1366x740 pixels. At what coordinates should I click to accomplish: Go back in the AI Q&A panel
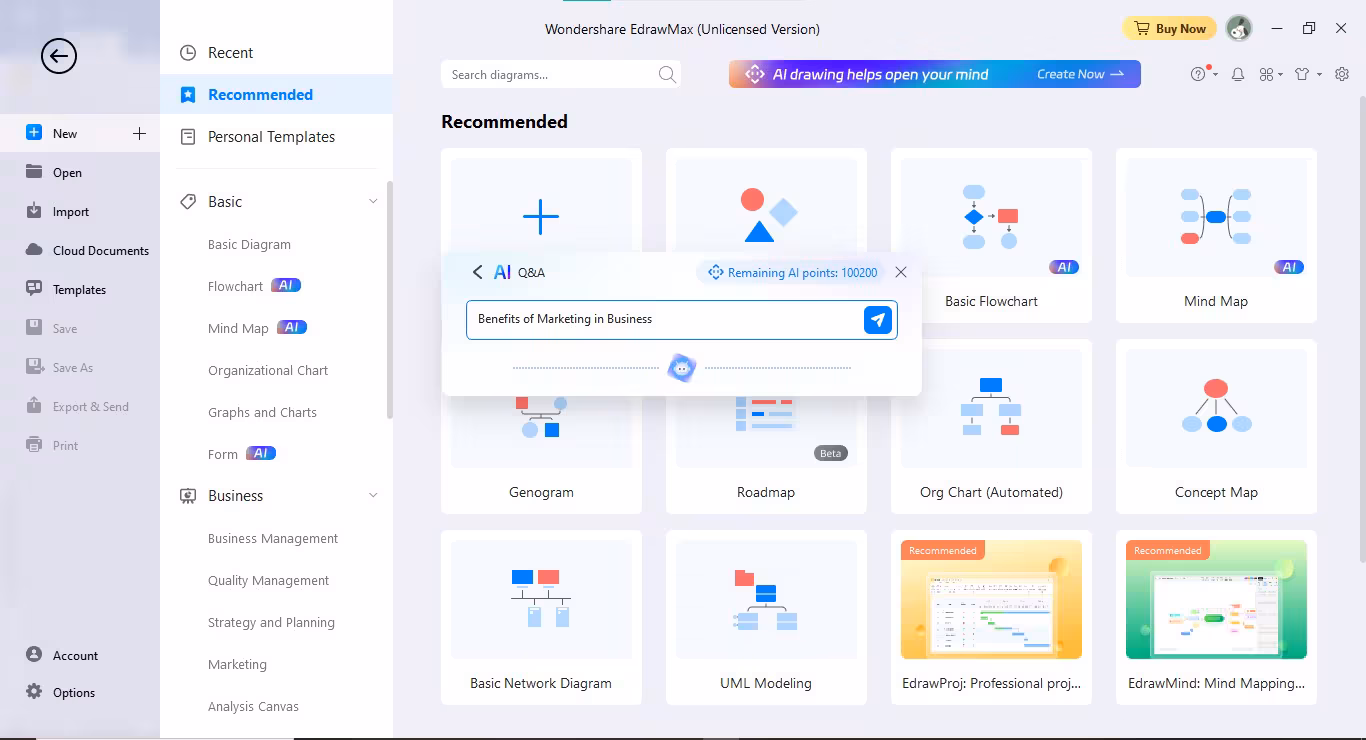pyautogui.click(x=477, y=272)
